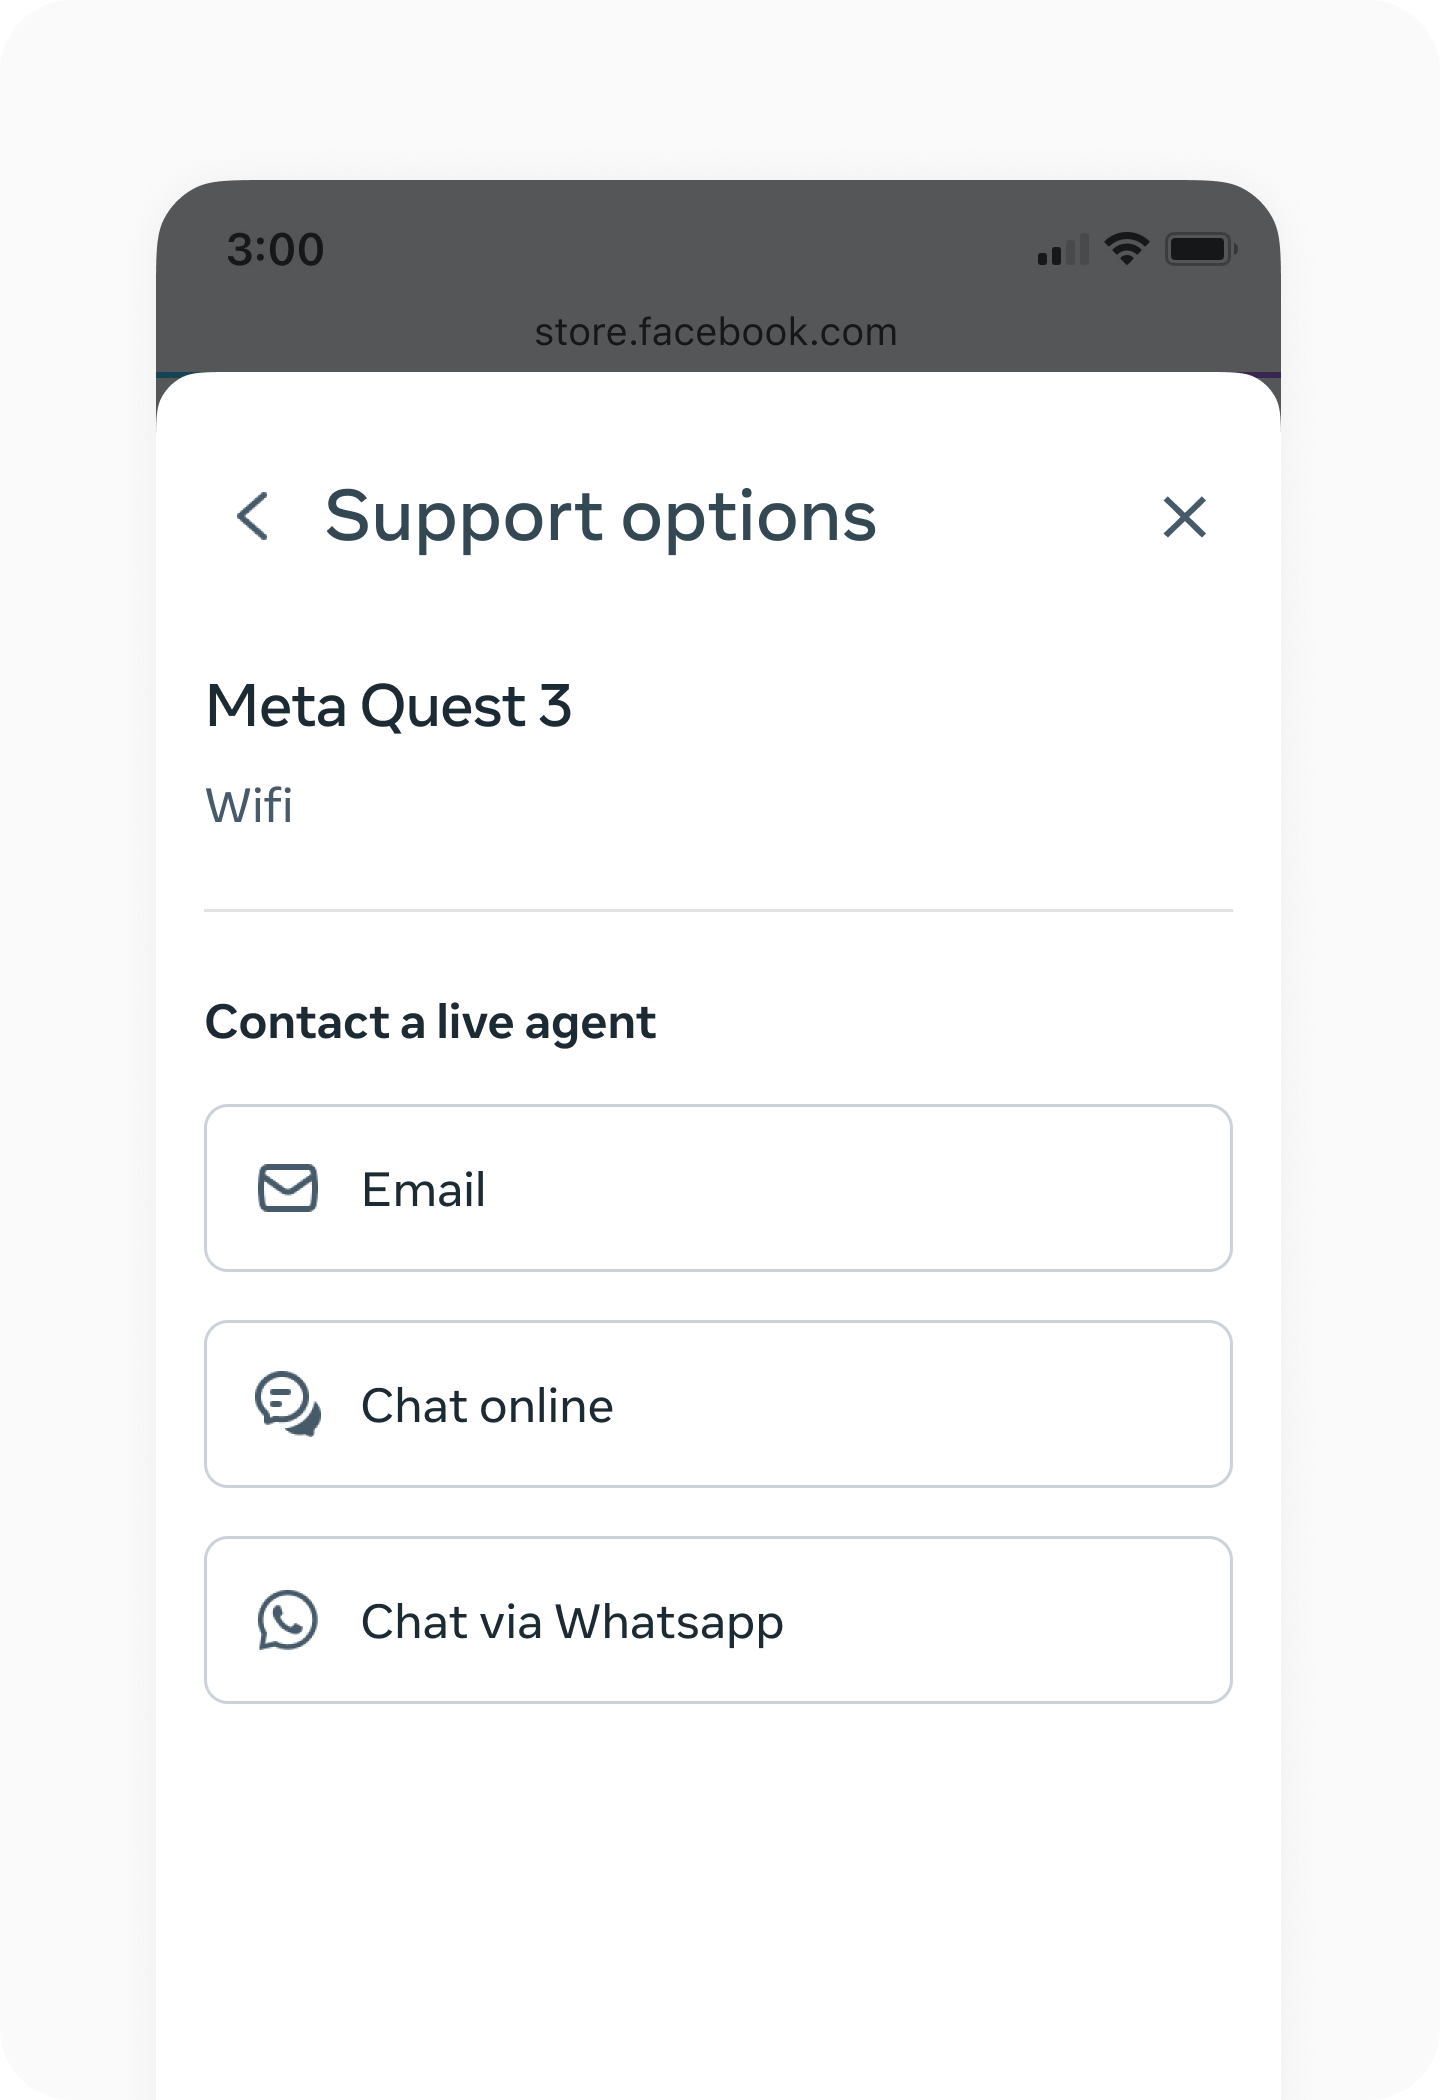
Task: Close the Support options sheet with the X
Action: coord(1184,517)
